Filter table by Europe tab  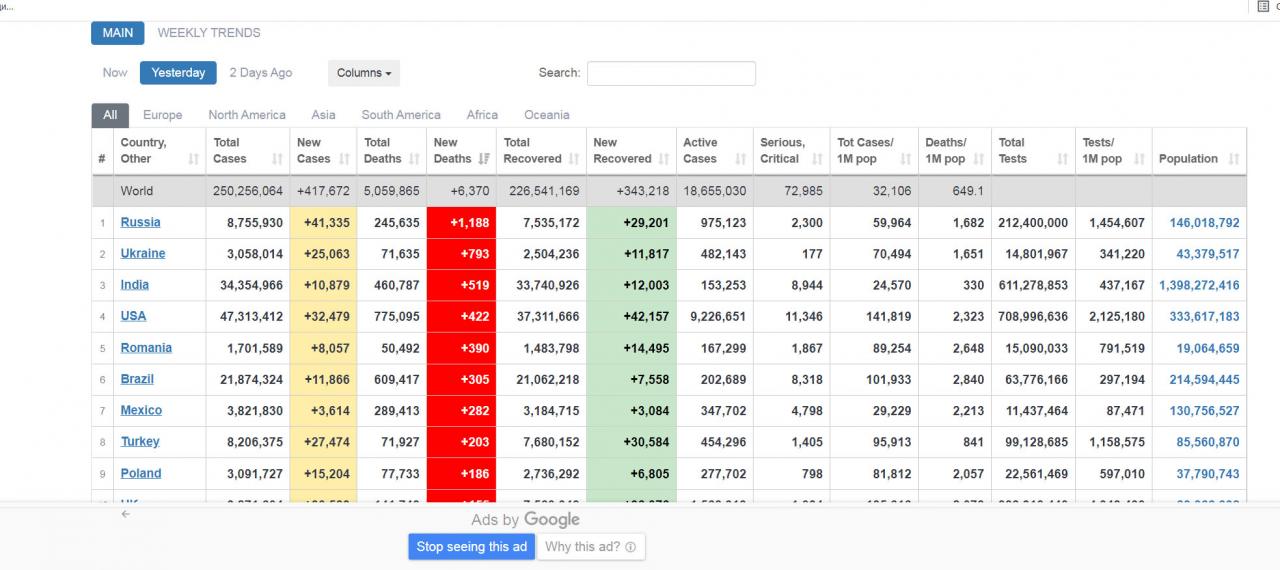pyautogui.click(x=163, y=115)
